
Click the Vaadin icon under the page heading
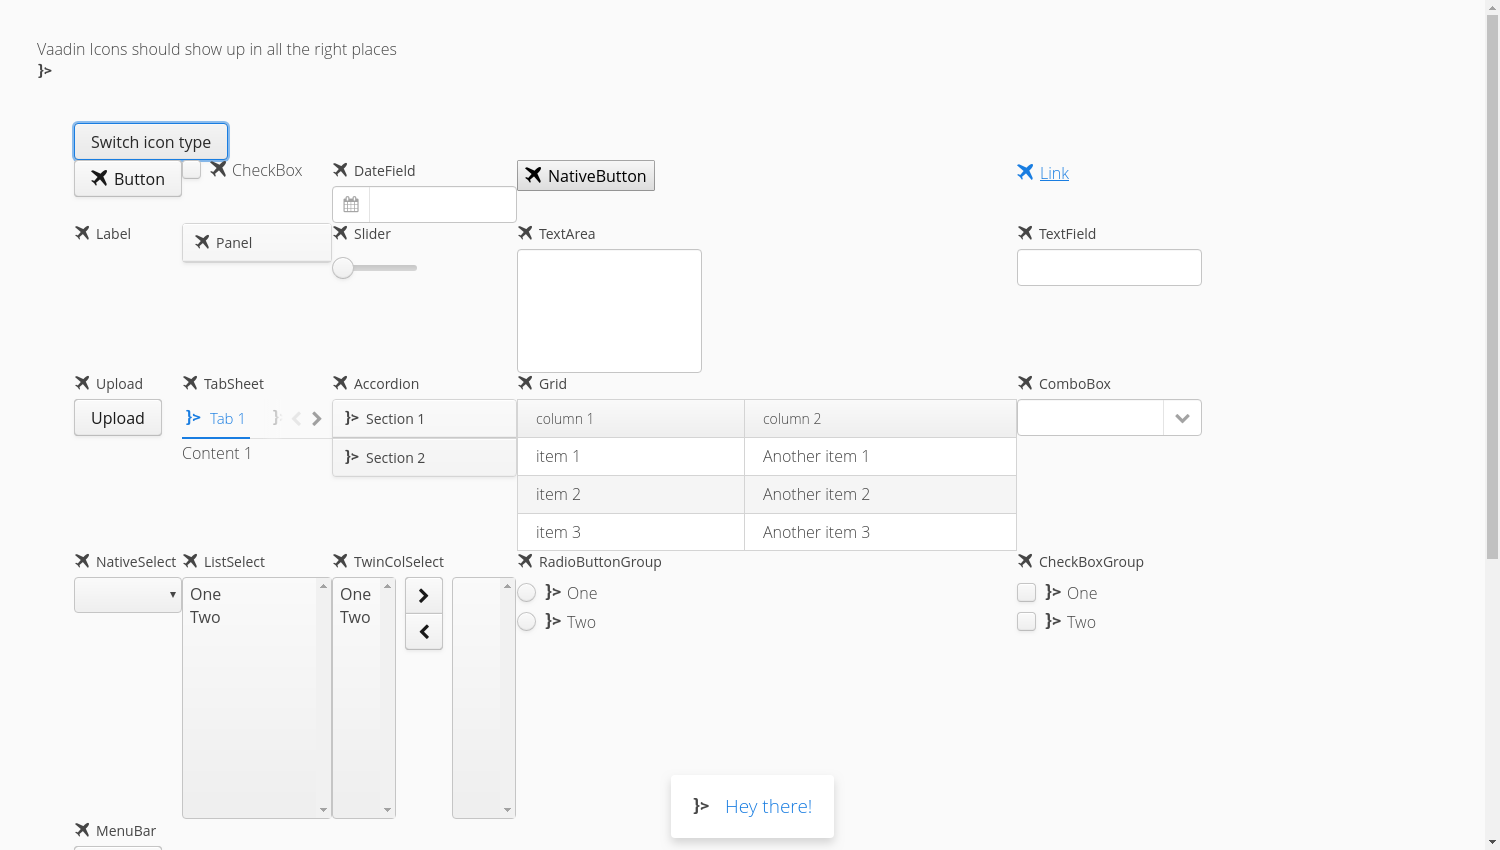pyautogui.click(x=45, y=71)
